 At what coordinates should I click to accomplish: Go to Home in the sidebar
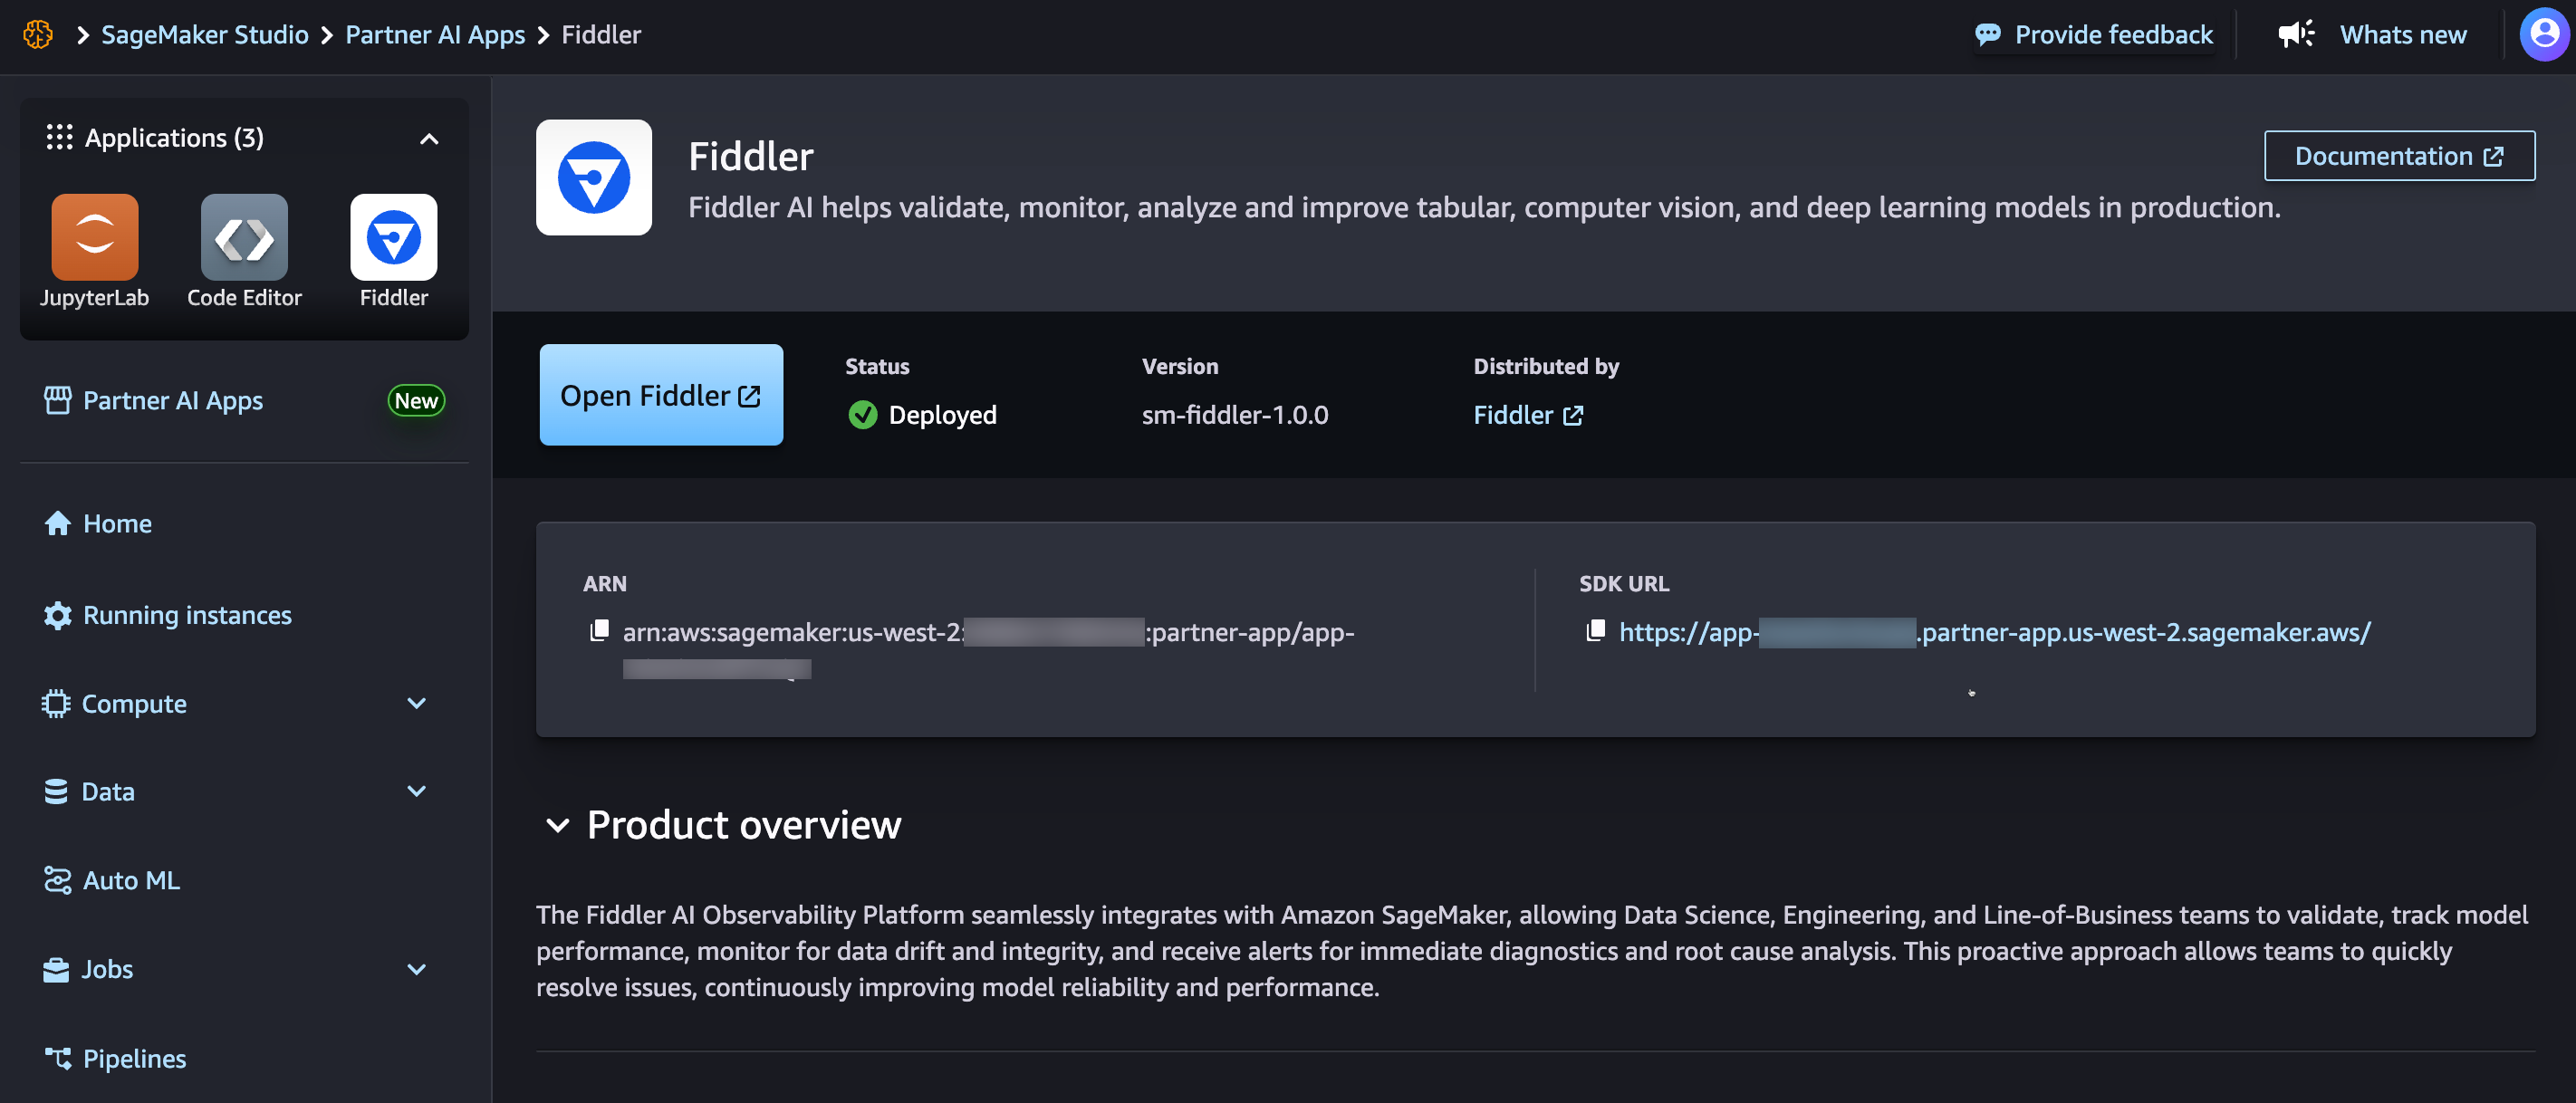click(116, 523)
